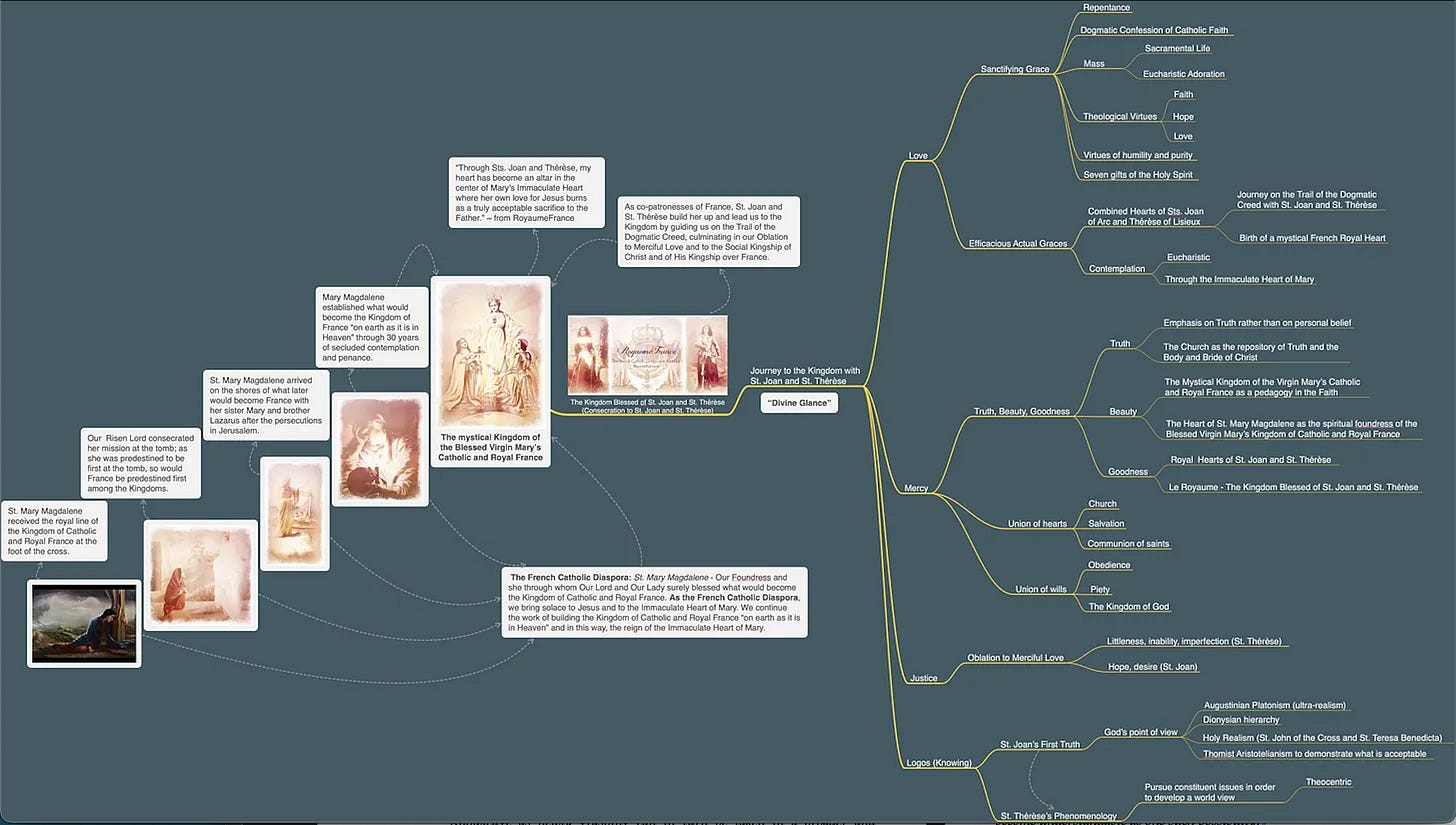Select the 'Faith' node

pyautogui.click(x=1183, y=95)
